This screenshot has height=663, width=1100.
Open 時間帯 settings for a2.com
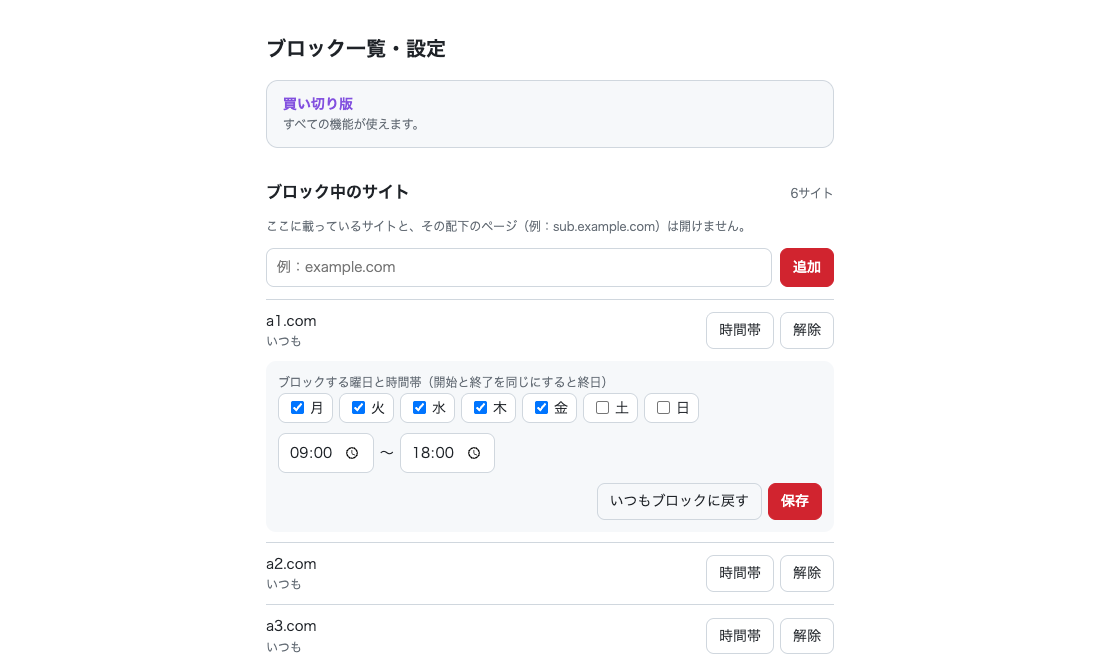click(x=739, y=573)
